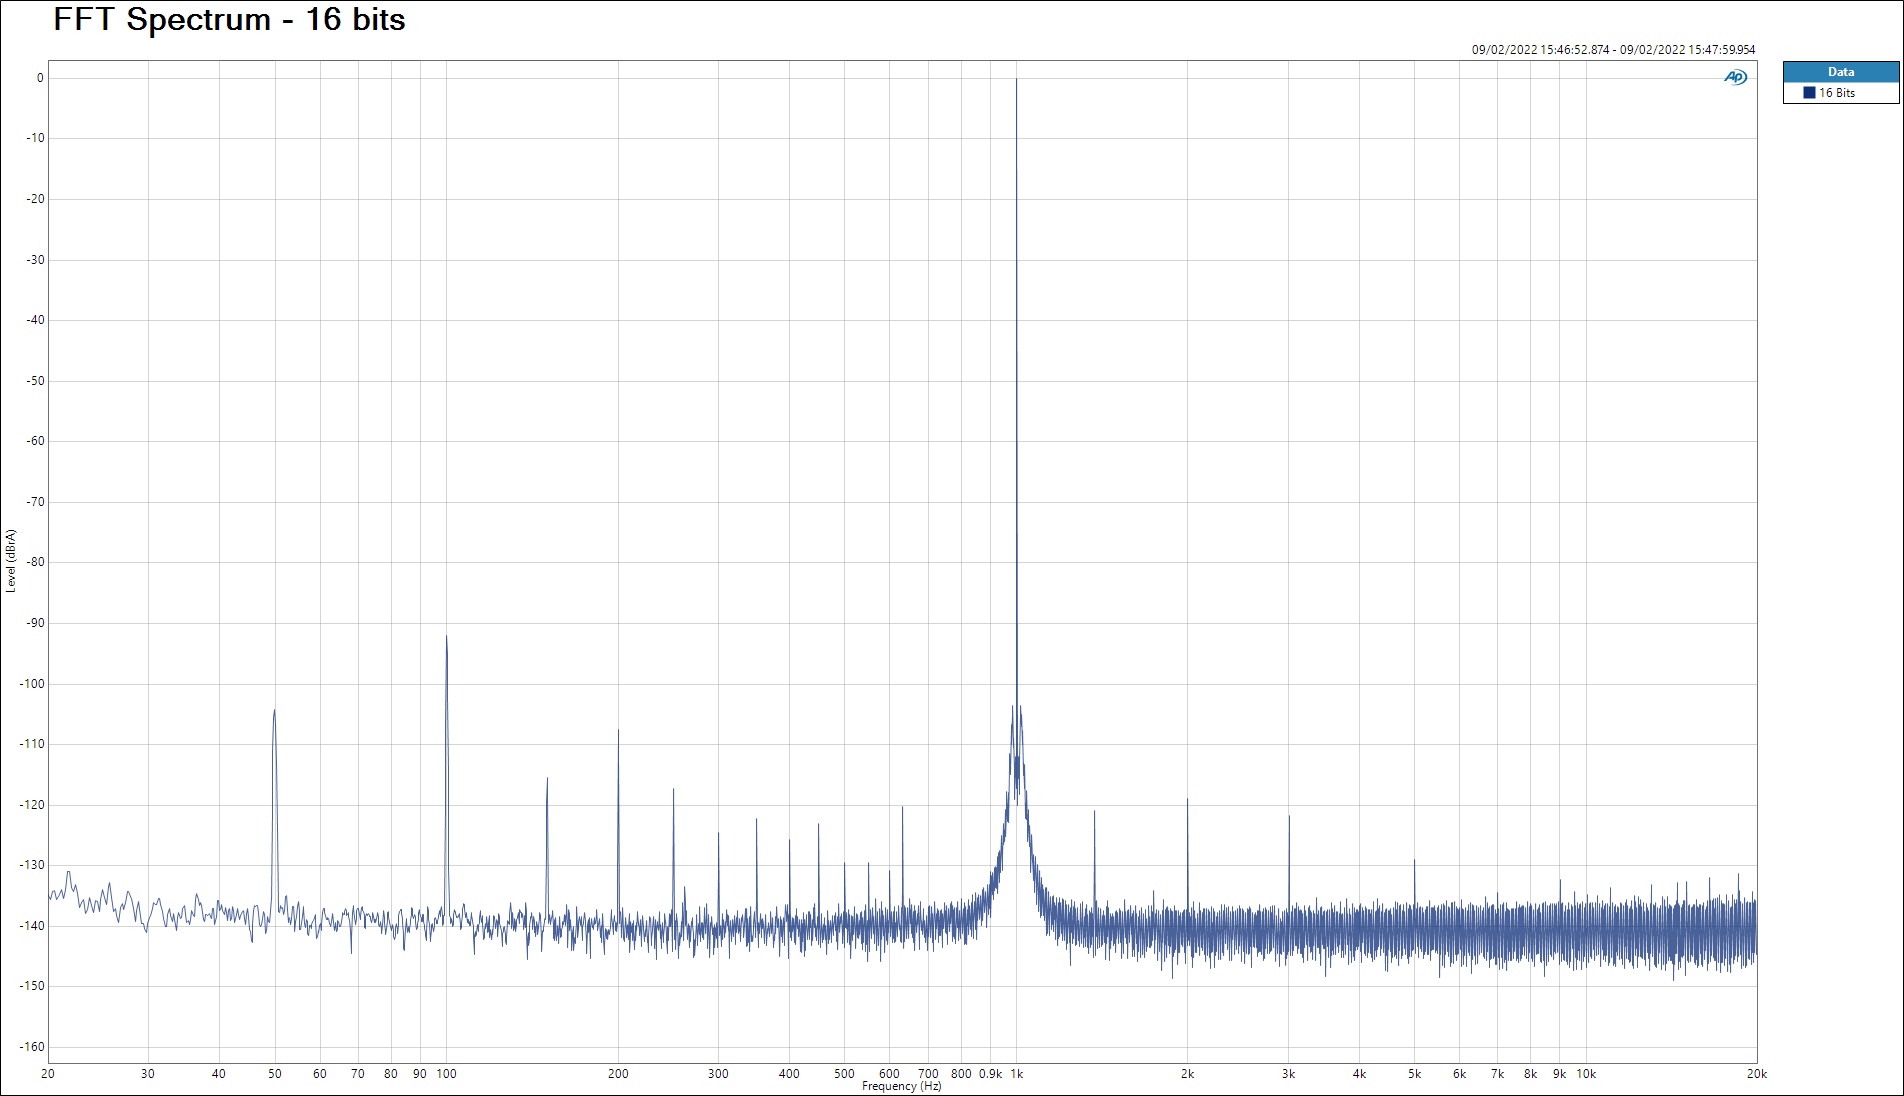Screen dimensions: 1904x1096
Task: Click the 1k tick label on x-axis
Action: (x=1016, y=1074)
